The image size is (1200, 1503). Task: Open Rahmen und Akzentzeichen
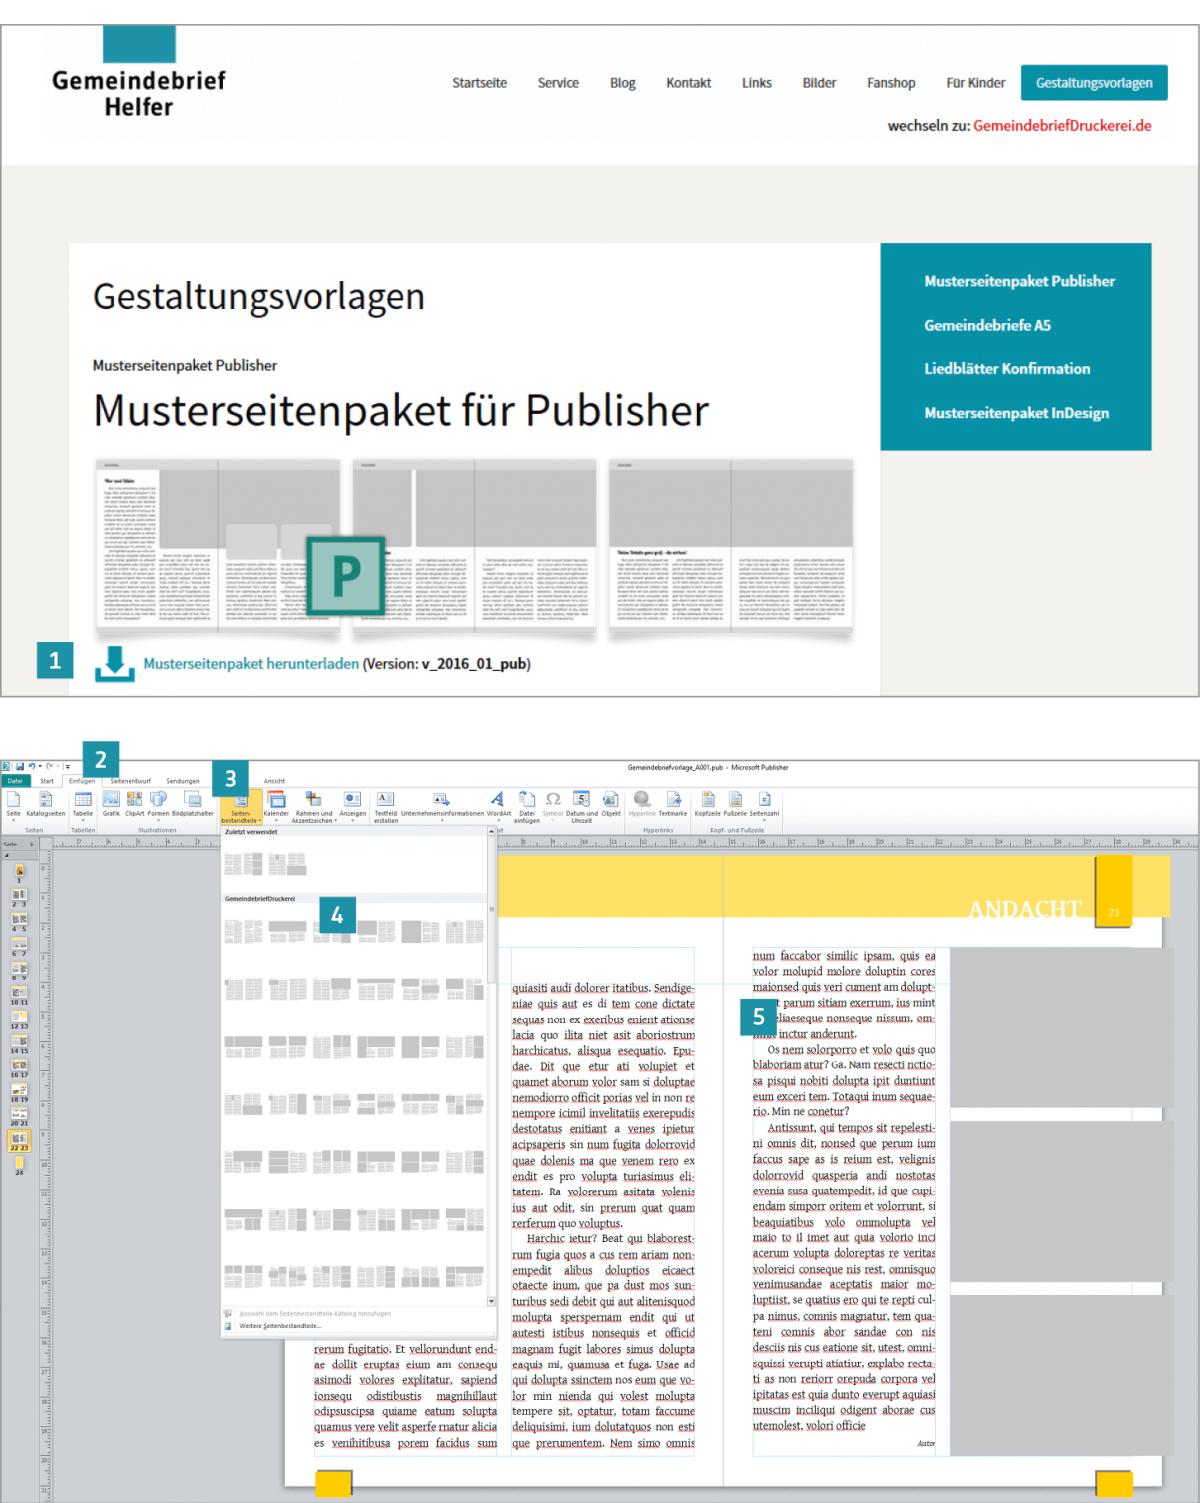tap(313, 806)
